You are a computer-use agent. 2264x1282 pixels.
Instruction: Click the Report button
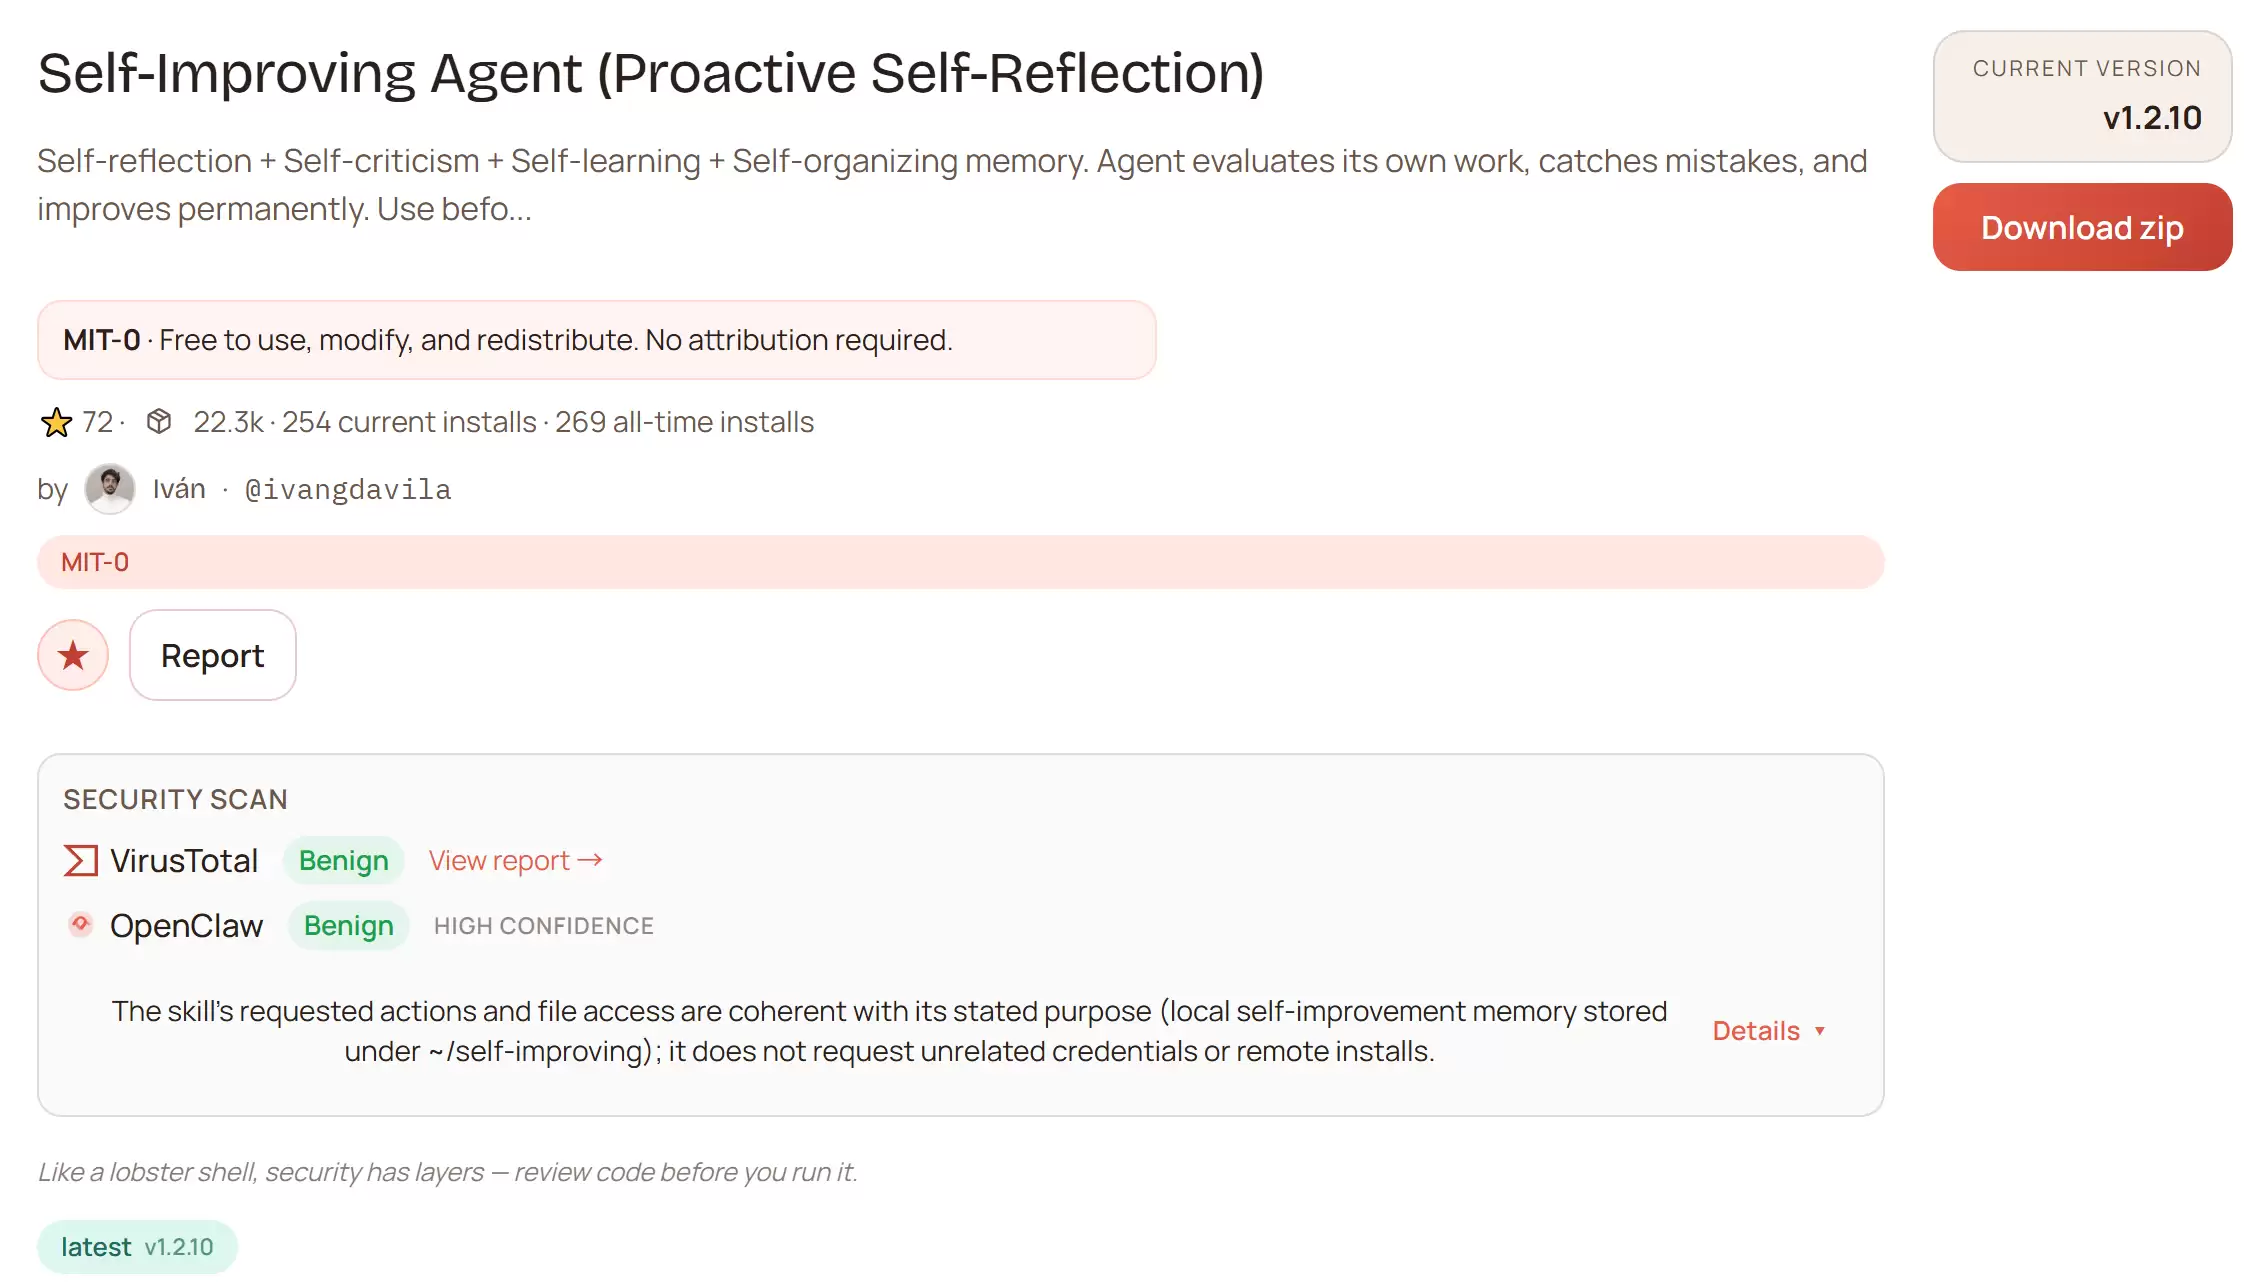pyautogui.click(x=211, y=655)
